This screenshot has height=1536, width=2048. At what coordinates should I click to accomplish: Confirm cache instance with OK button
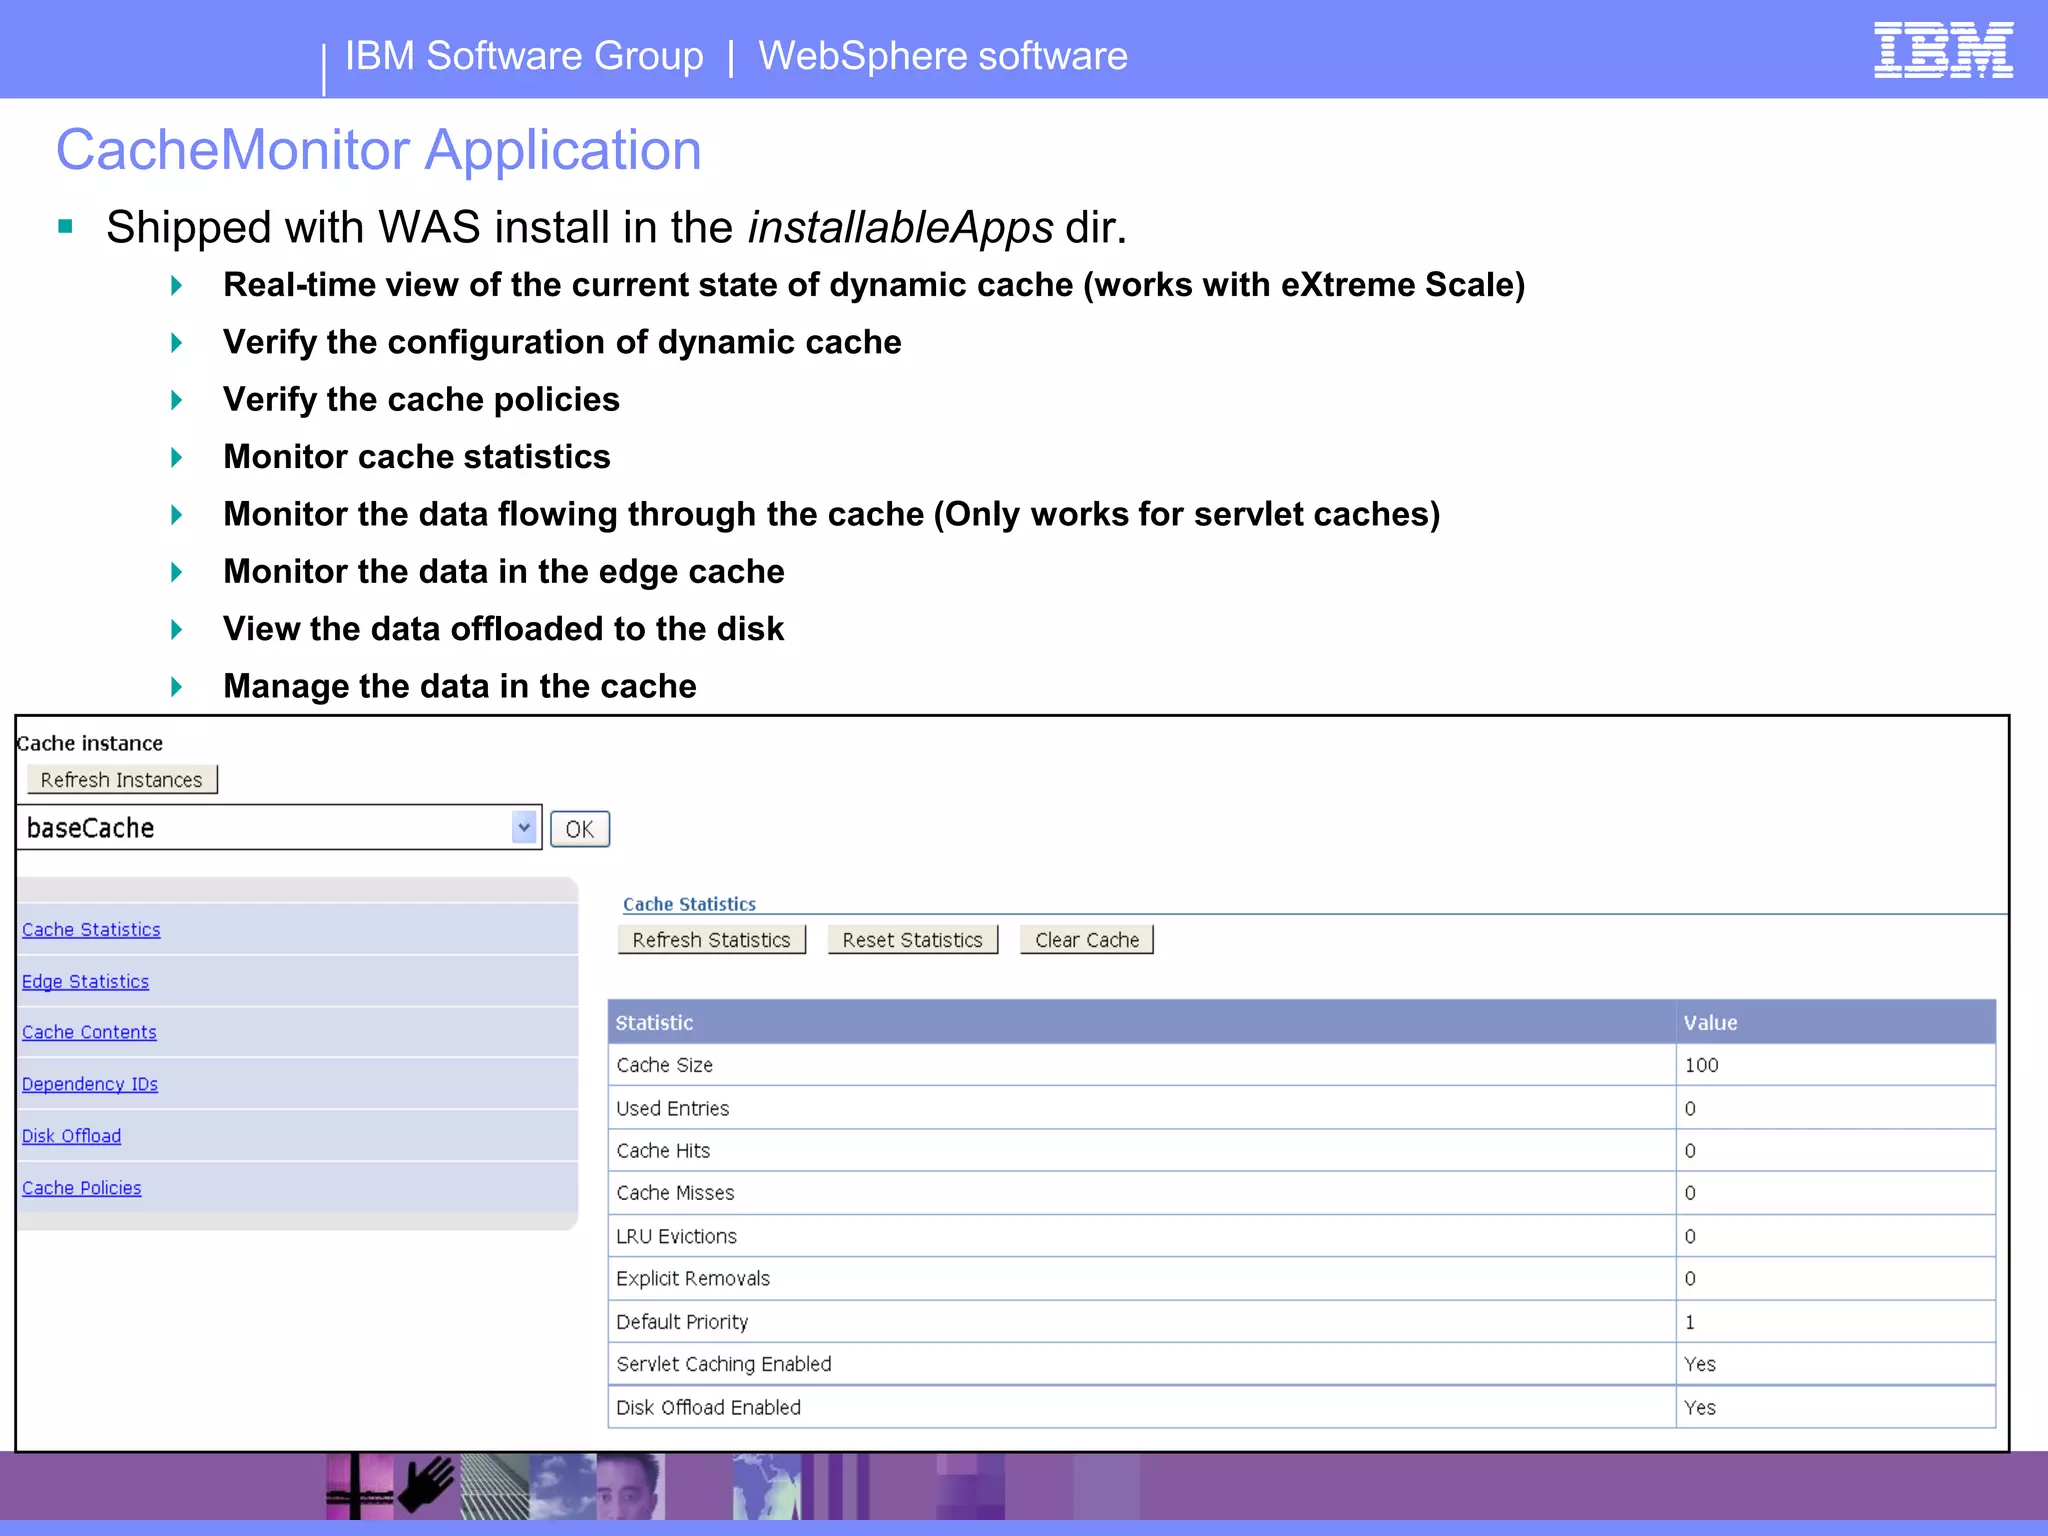click(580, 829)
